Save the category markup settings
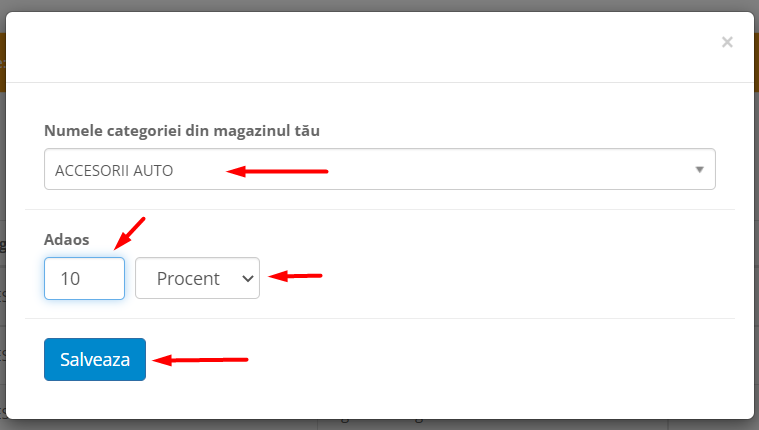 [95, 359]
